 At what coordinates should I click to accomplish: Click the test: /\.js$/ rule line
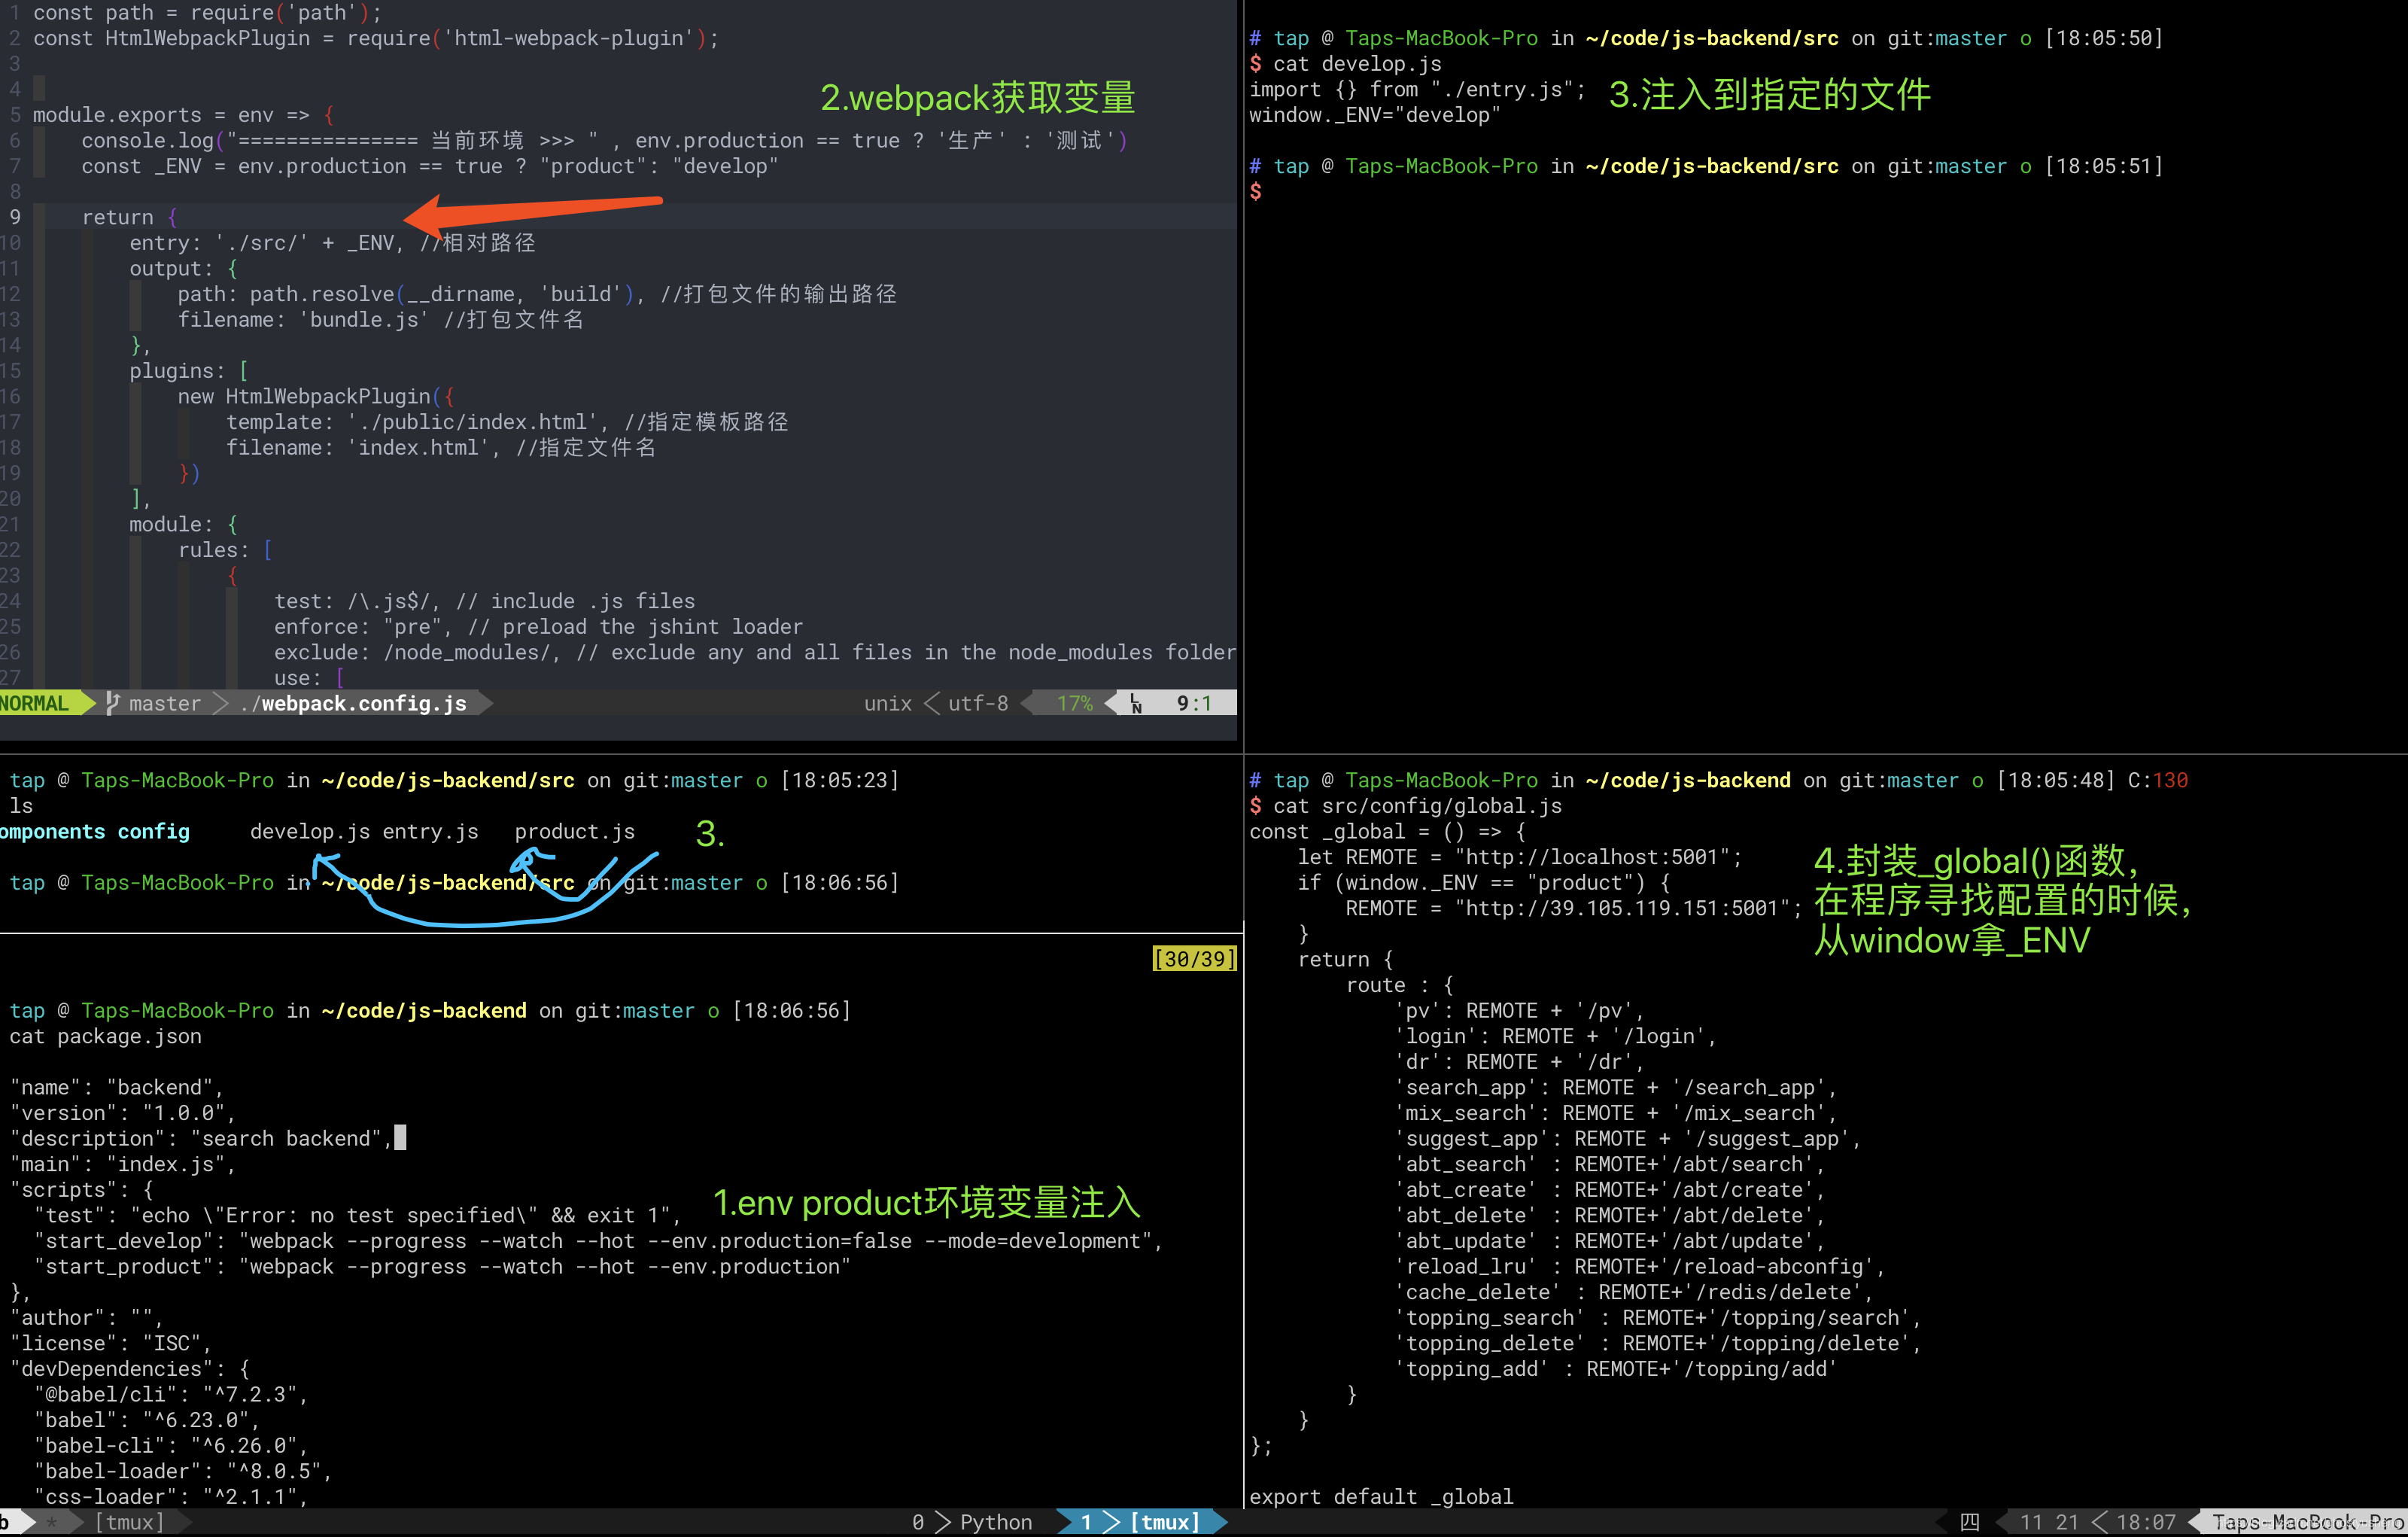[x=485, y=601]
